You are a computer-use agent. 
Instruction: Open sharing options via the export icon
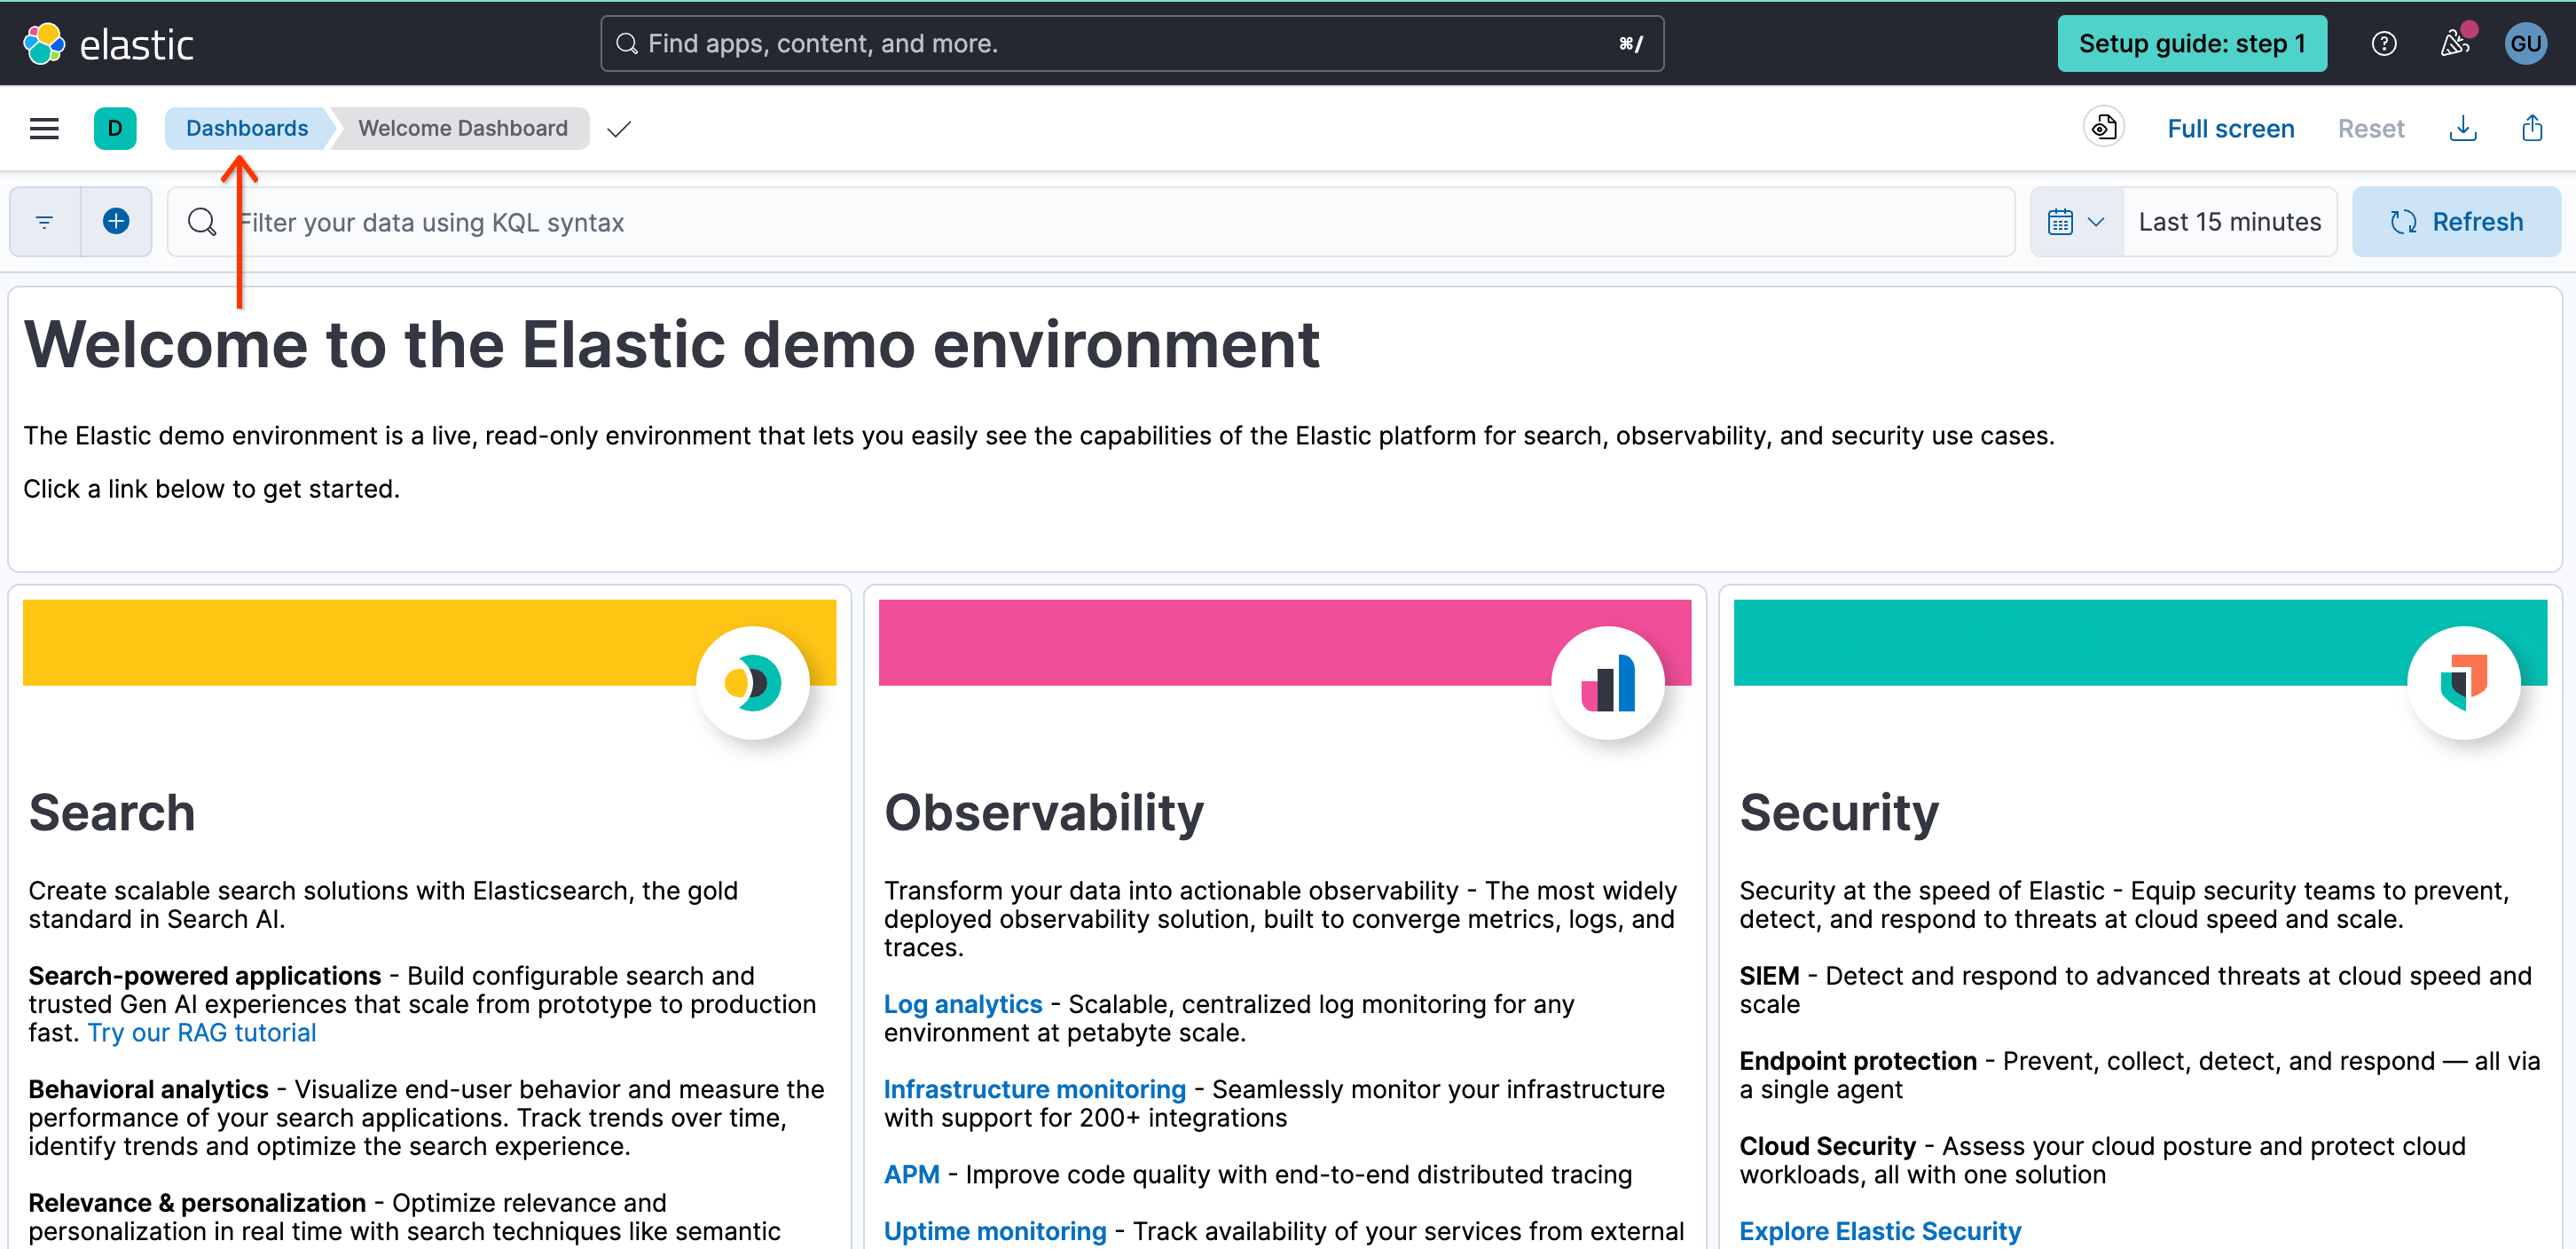coord(2532,128)
